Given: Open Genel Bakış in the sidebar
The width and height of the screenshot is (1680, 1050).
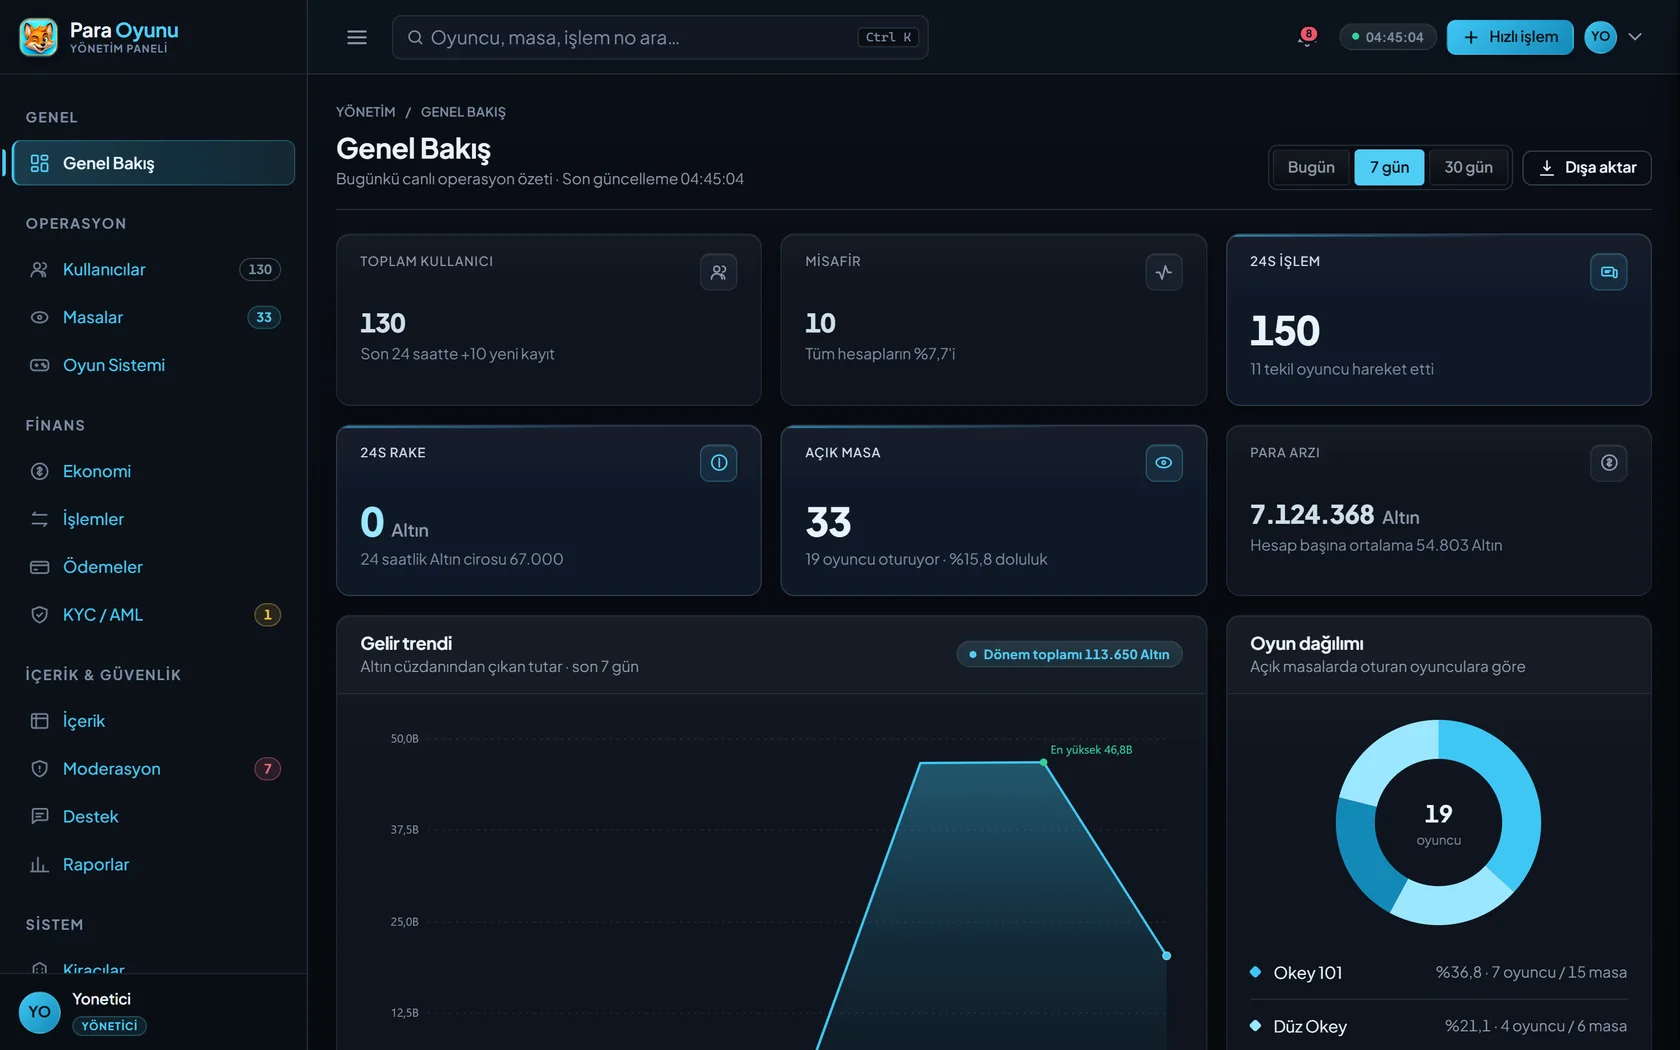Looking at the screenshot, I should (x=154, y=163).
